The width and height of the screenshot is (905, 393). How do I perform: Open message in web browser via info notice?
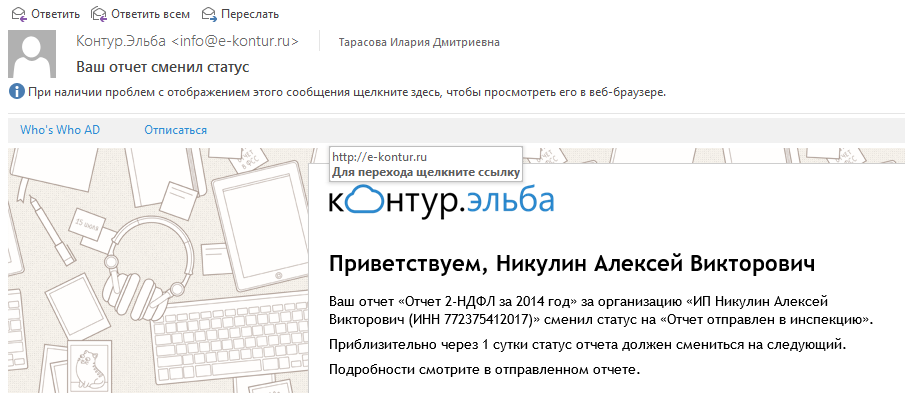347,91
